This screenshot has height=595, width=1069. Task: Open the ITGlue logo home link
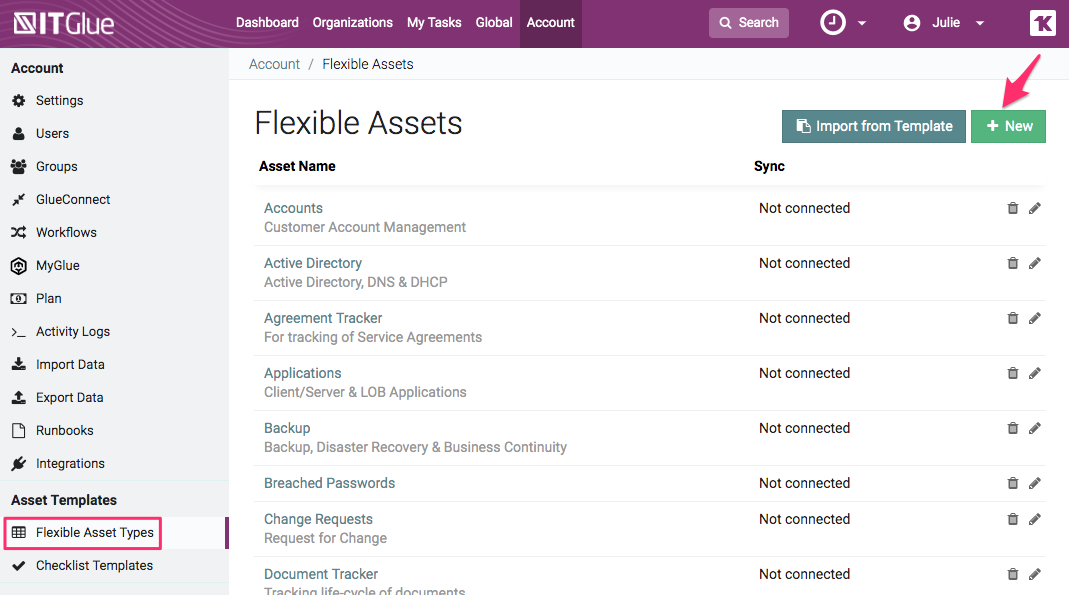click(64, 23)
